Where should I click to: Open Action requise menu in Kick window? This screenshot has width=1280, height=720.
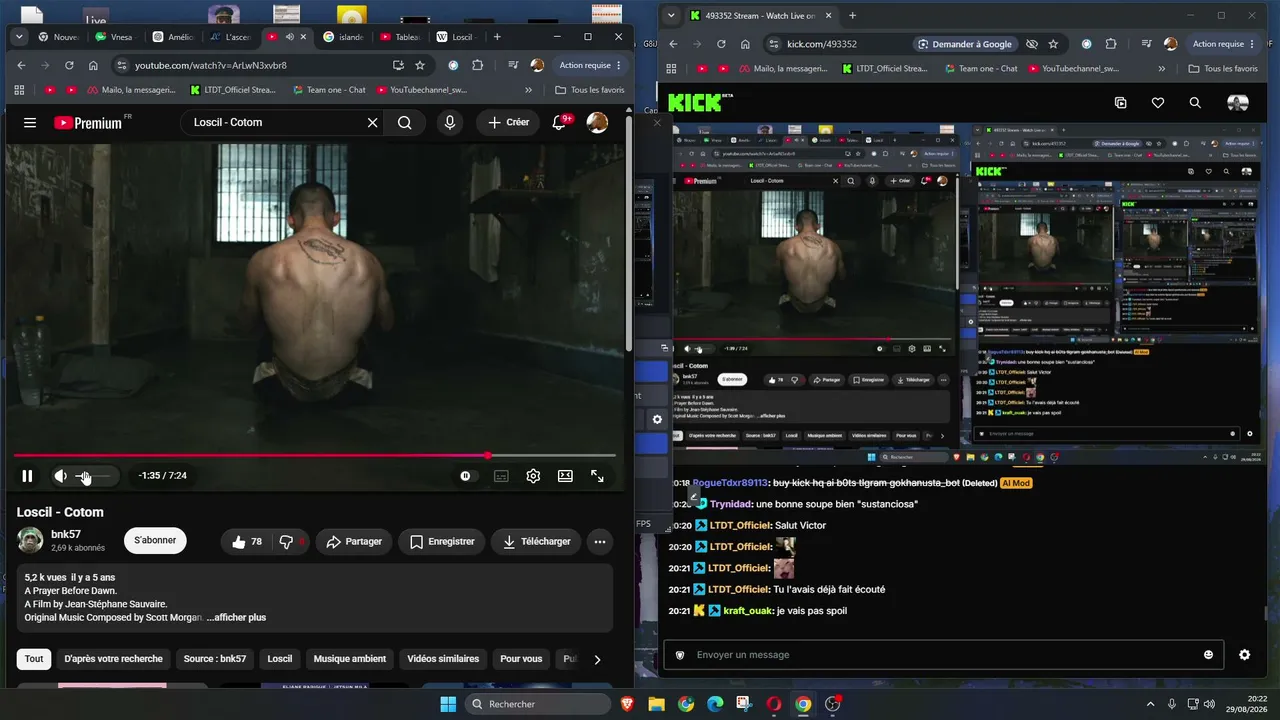[1223, 44]
